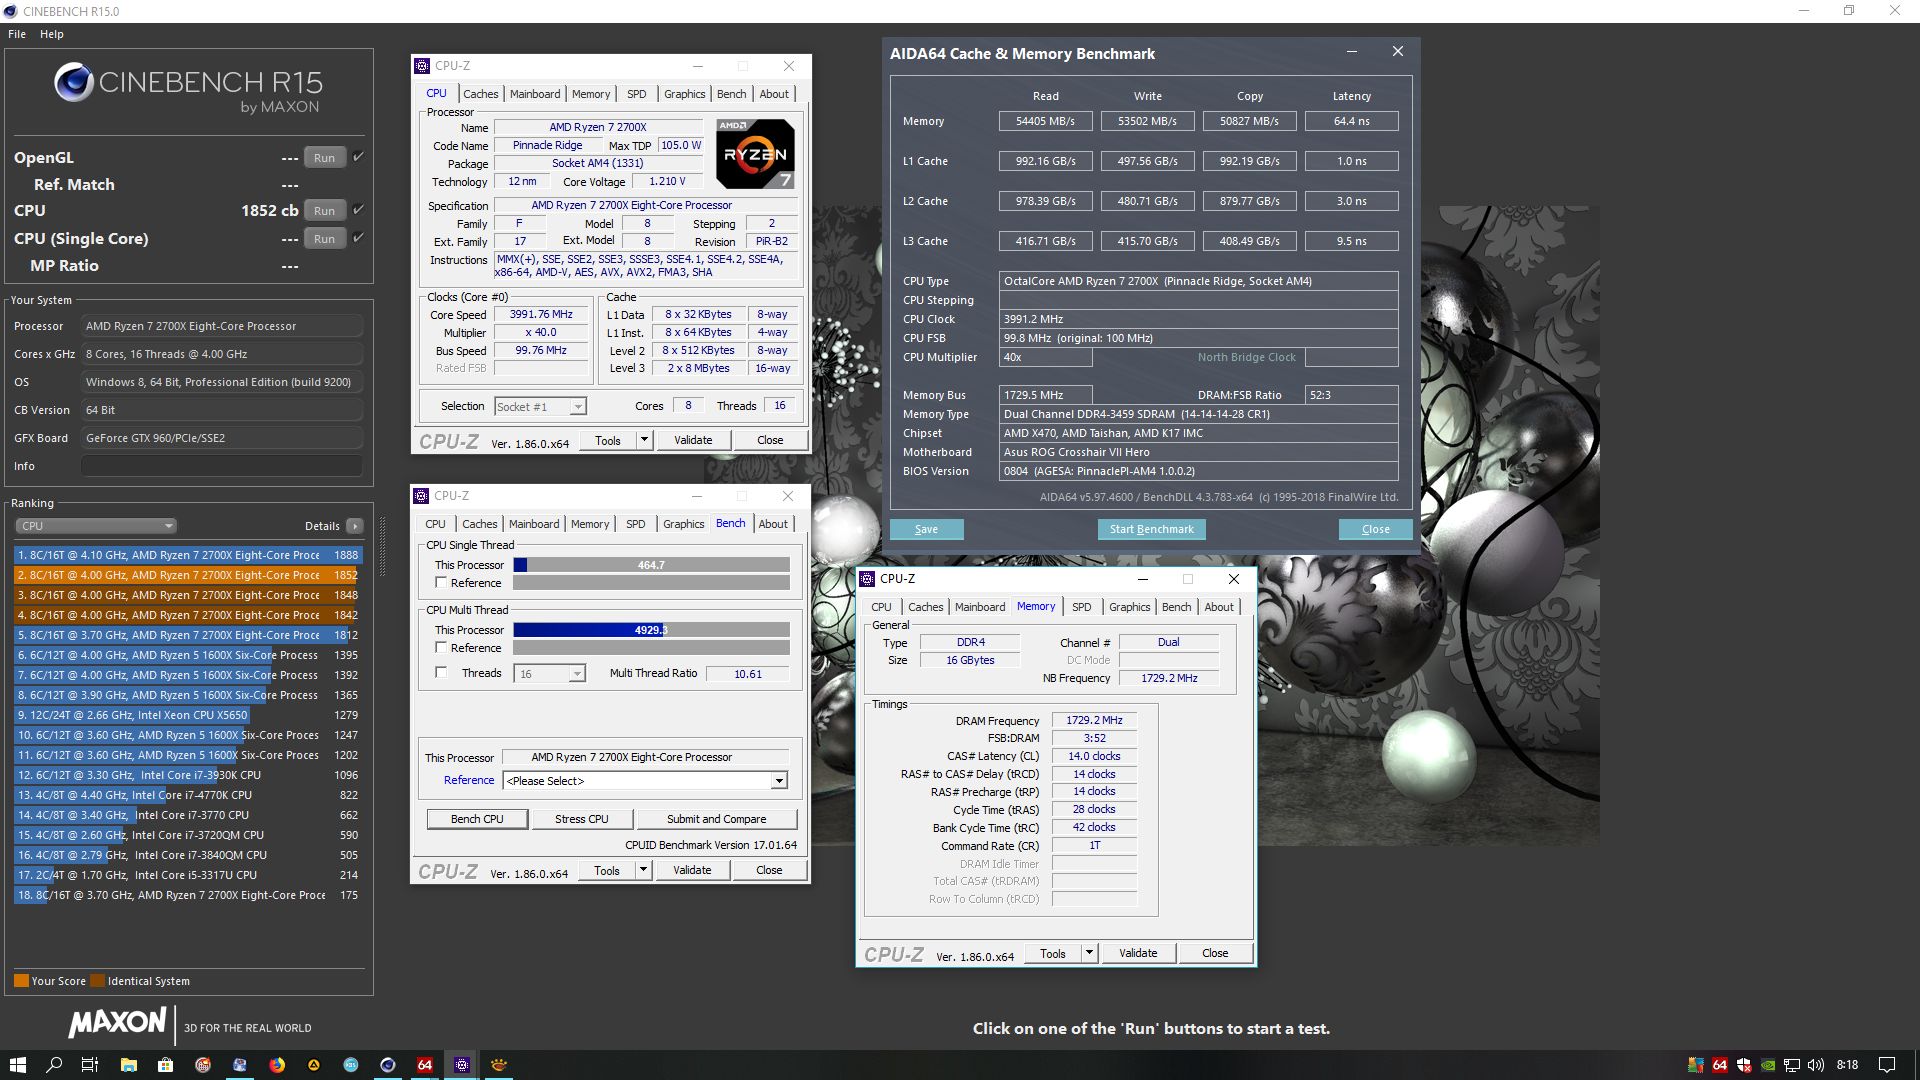Open Windows Defender tray icon
This screenshot has width=1920, height=1080.
tap(1744, 1065)
